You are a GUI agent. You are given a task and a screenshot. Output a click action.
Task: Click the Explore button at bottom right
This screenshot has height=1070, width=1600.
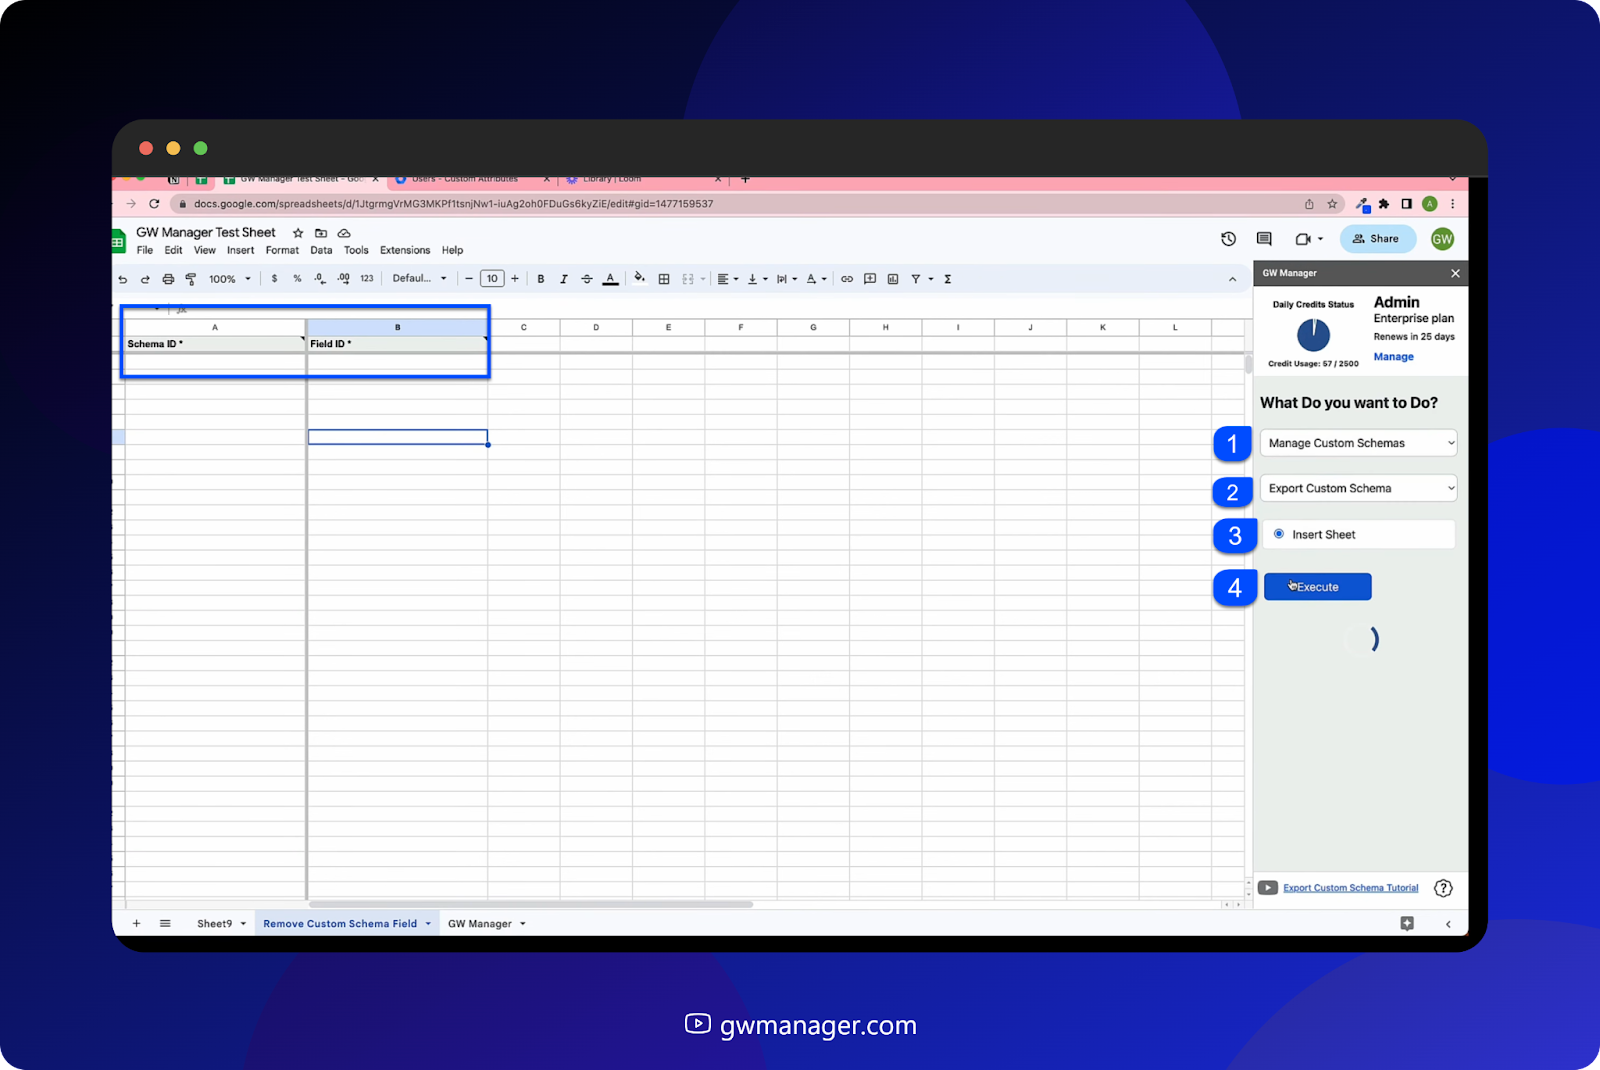[x=1407, y=924]
